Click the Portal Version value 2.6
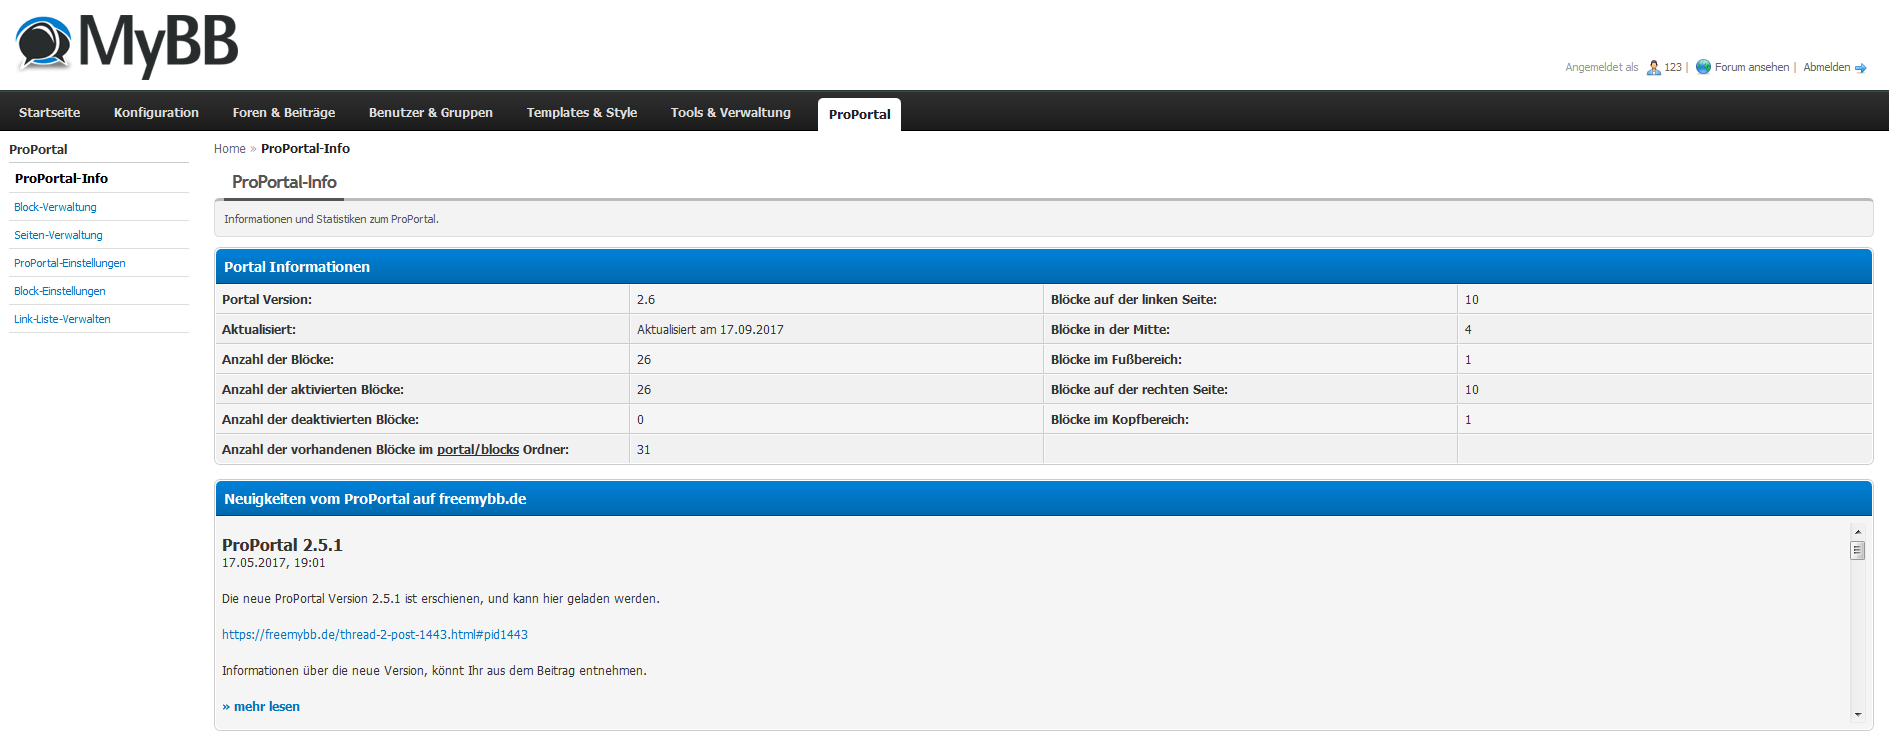 pos(646,299)
